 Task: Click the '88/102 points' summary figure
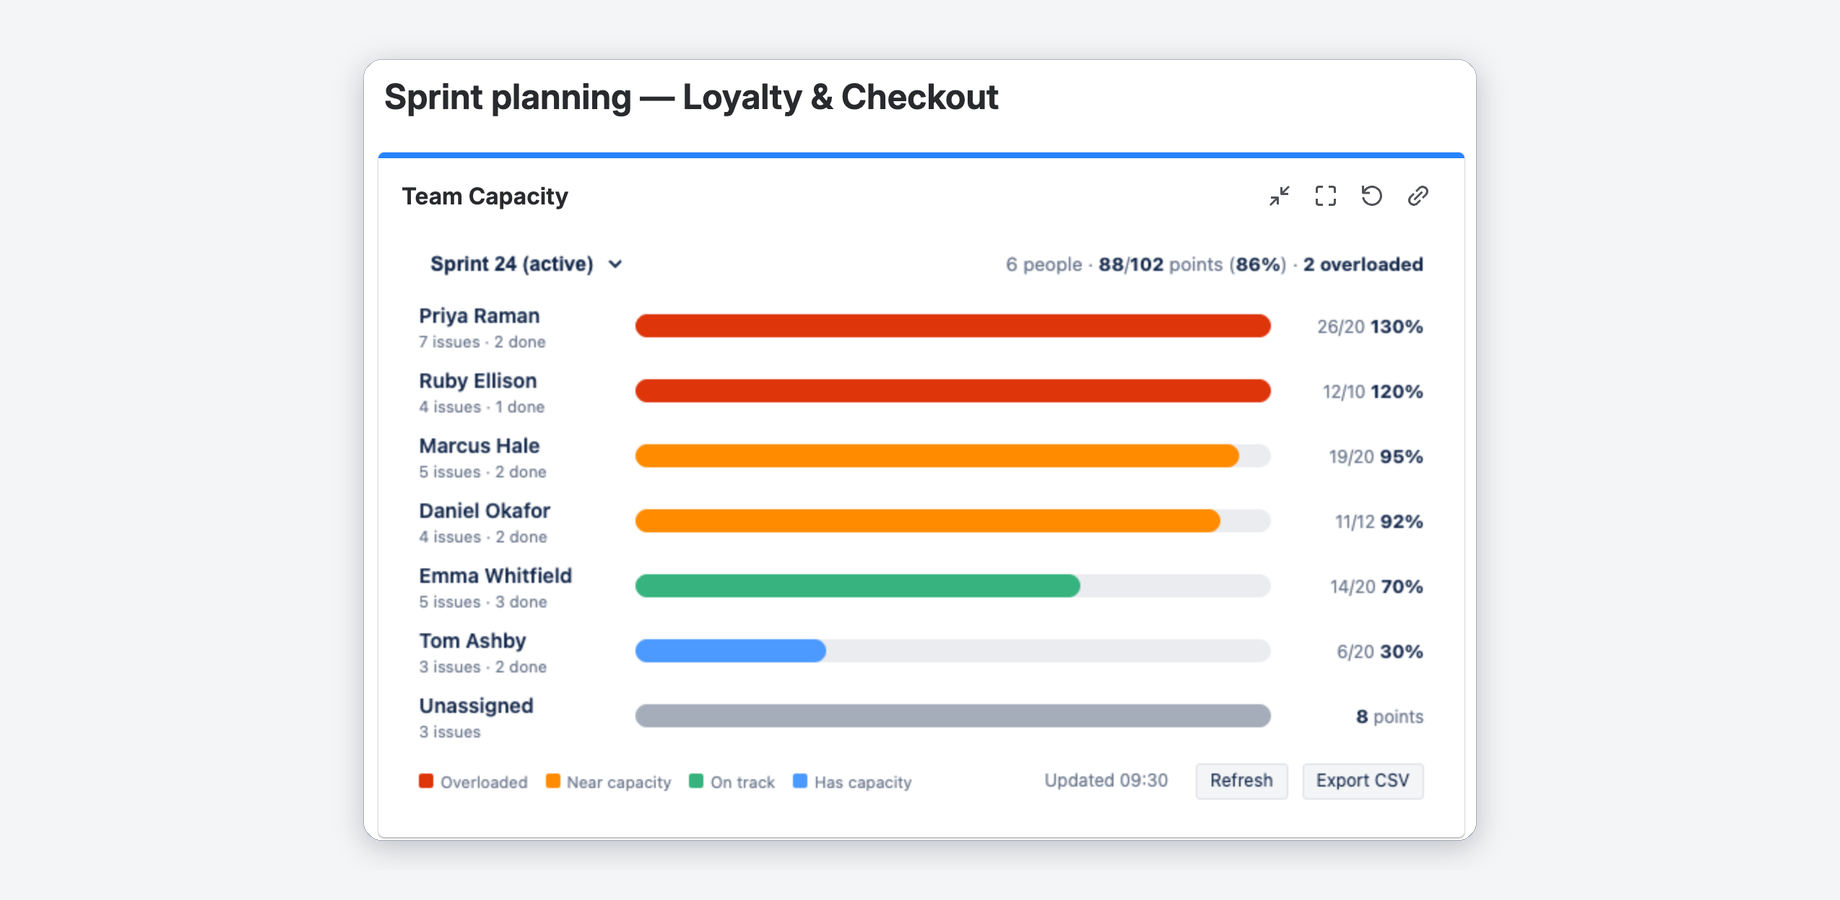(1160, 265)
